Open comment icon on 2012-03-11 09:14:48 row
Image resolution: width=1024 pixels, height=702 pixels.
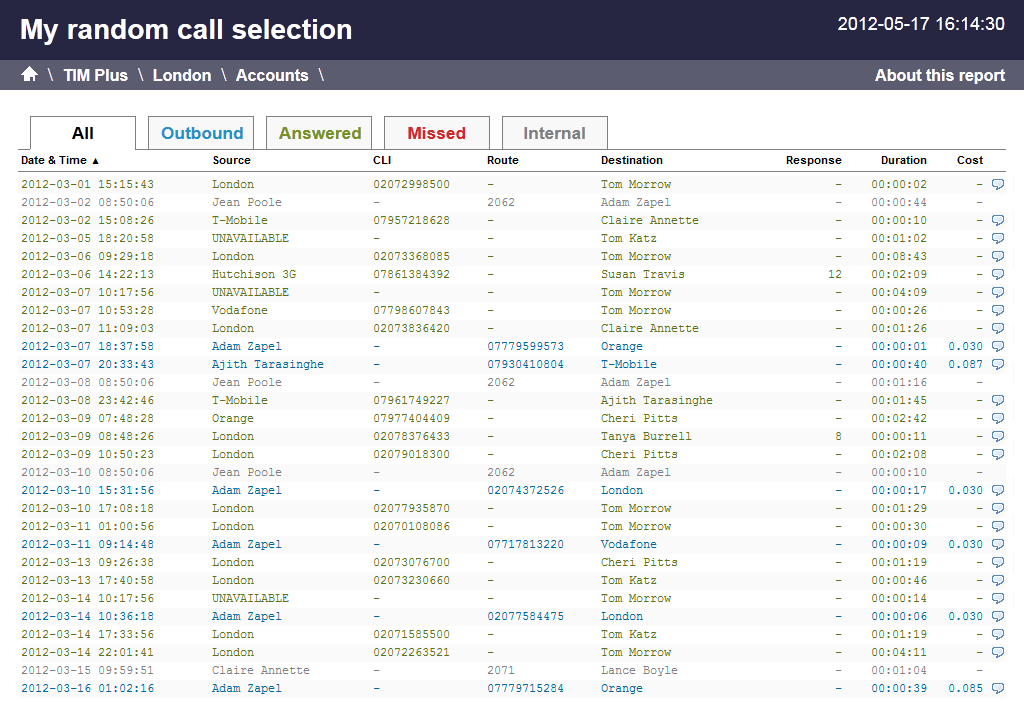997,544
